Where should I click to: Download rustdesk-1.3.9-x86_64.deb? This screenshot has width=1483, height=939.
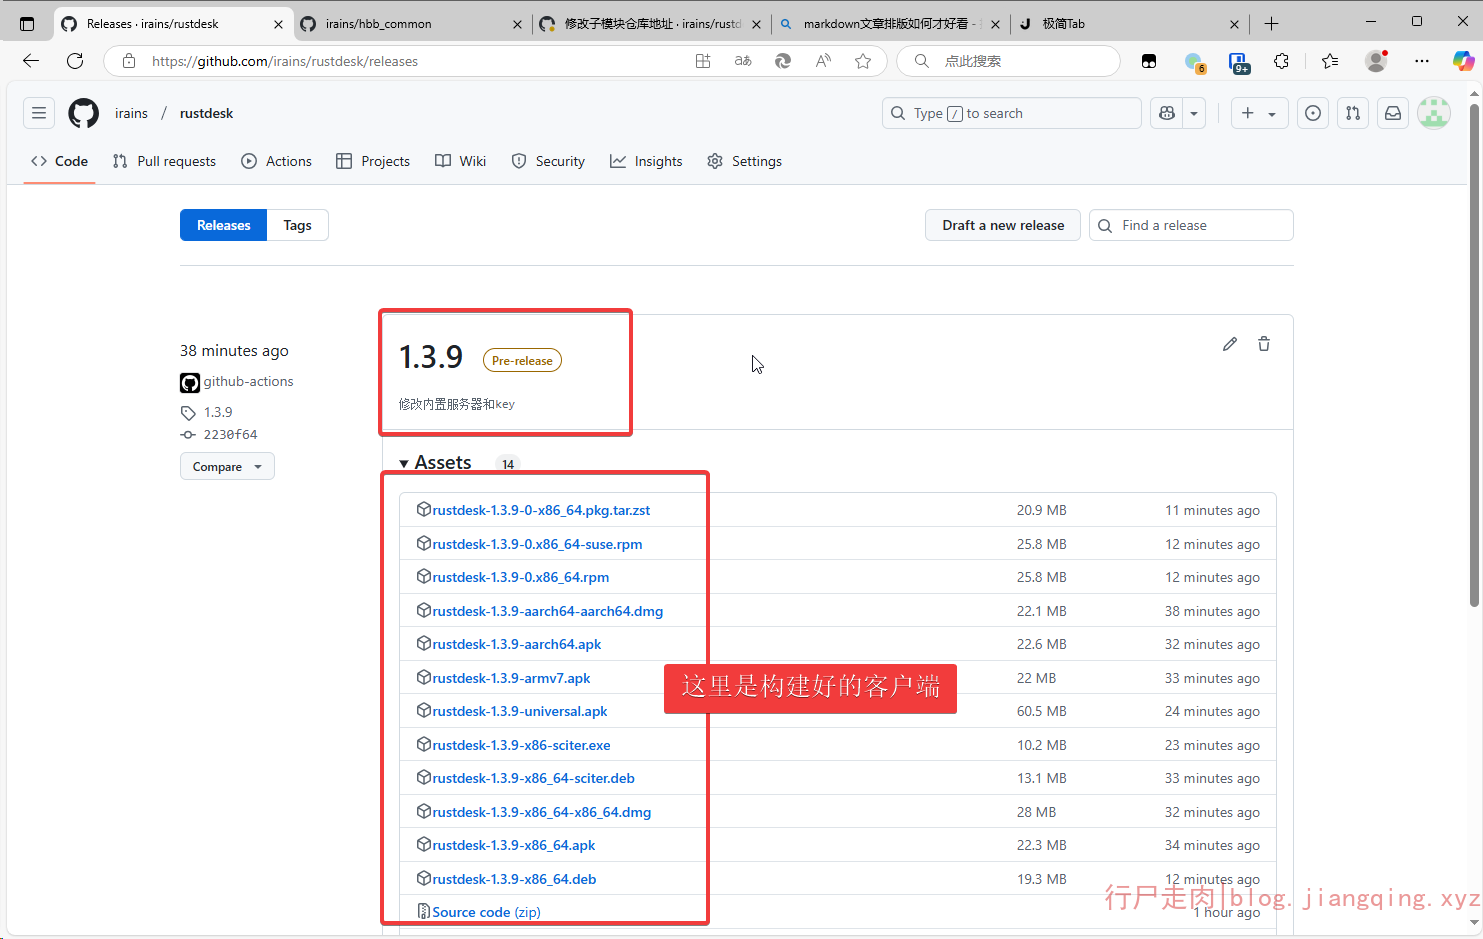[514, 879]
